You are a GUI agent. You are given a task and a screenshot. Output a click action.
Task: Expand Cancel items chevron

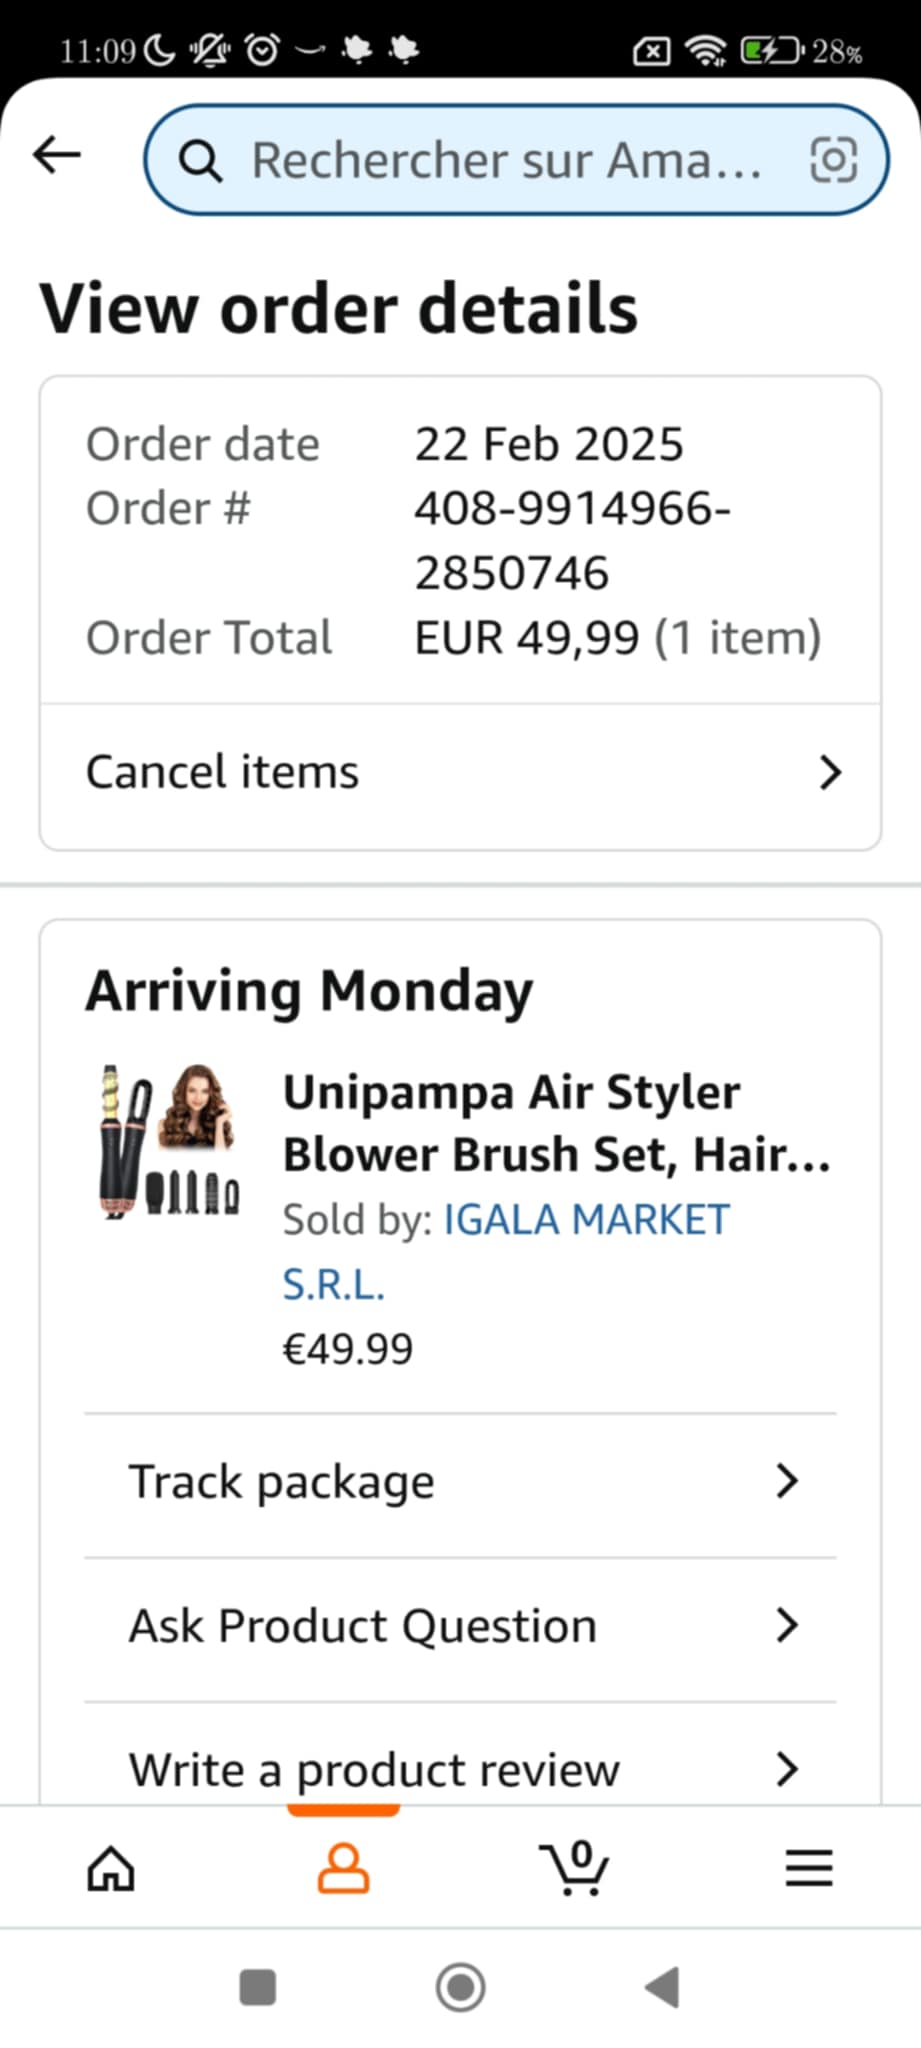click(830, 773)
